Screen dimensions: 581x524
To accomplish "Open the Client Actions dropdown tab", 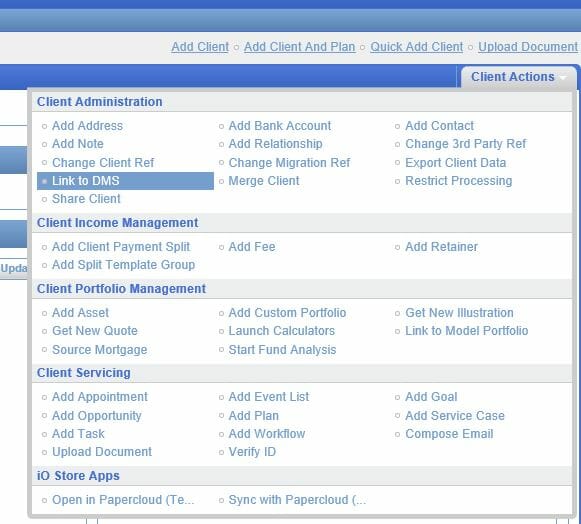I will (518, 77).
